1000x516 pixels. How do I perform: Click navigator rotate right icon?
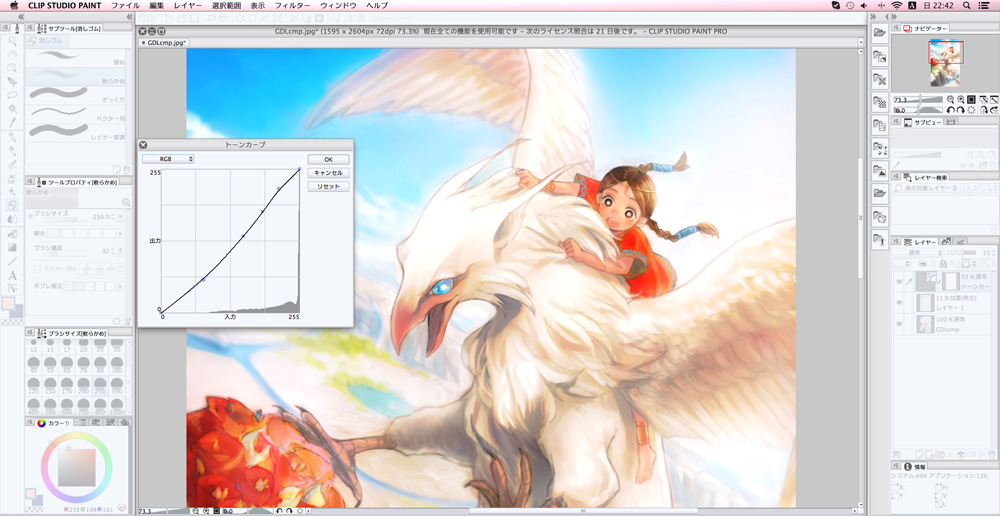[960, 110]
